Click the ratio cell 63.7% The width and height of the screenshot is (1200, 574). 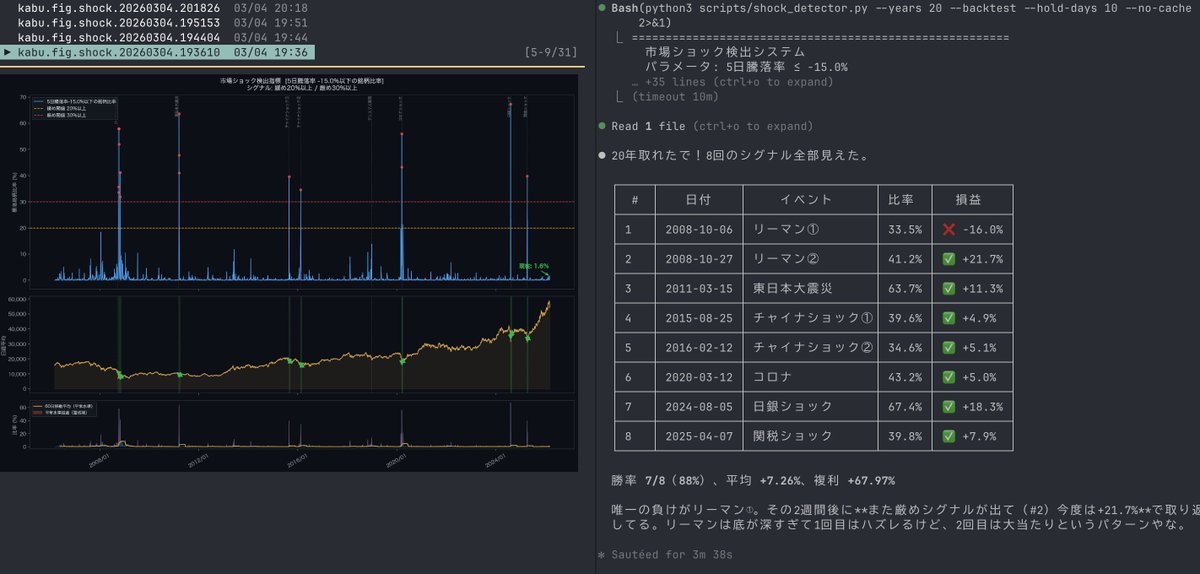coord(905,289)
